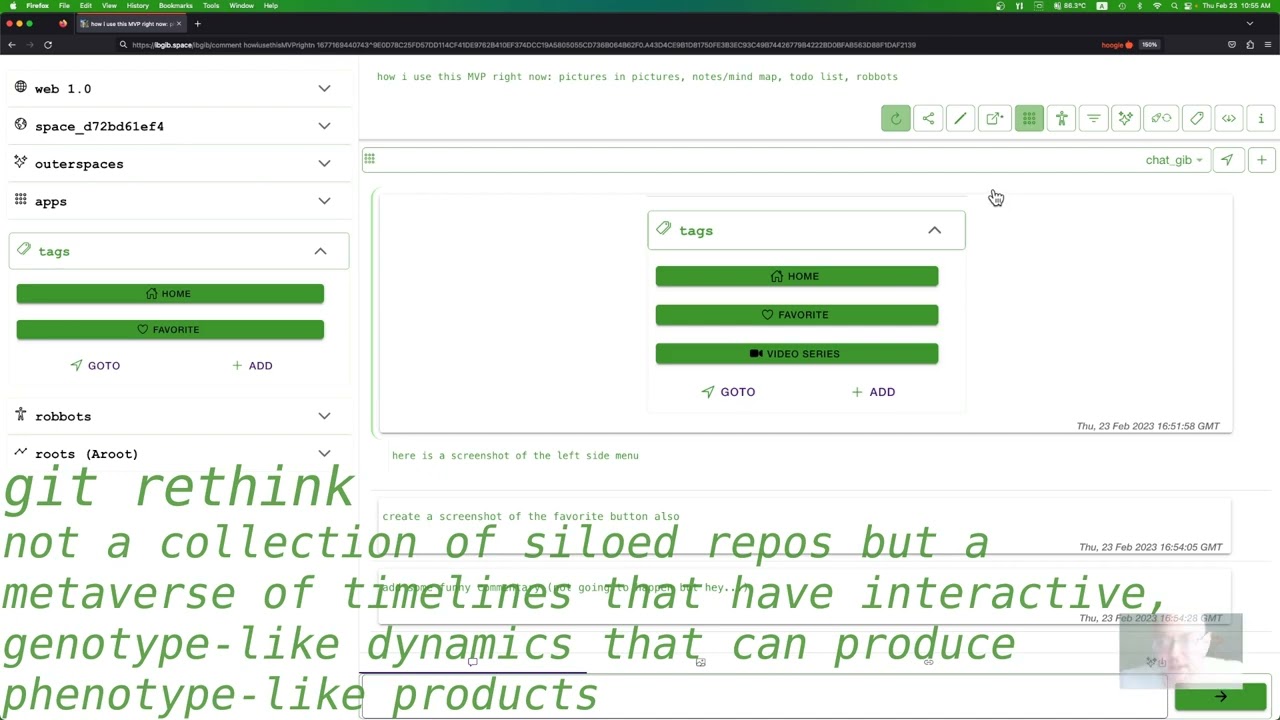Collapse the tags section in the sidebar

(x=320, y=251)
